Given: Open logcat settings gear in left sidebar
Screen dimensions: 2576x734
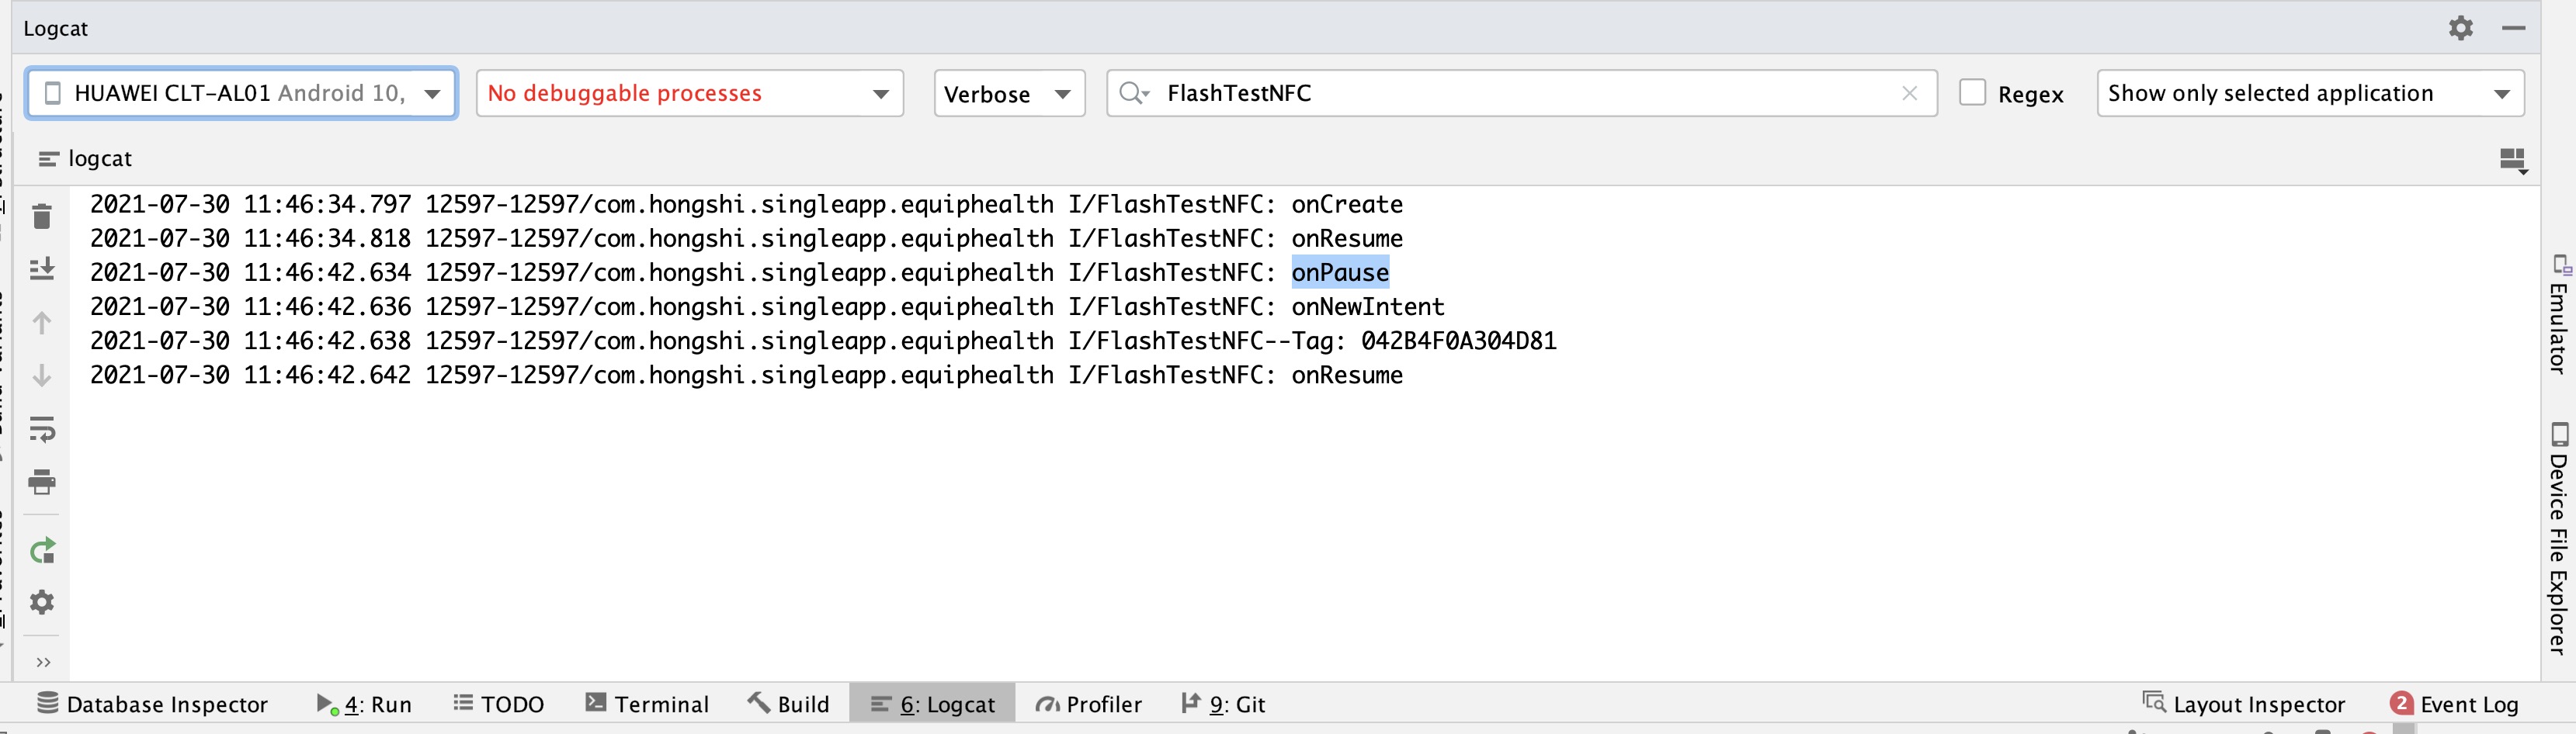Looking at the screenshot, I should 42,602.
